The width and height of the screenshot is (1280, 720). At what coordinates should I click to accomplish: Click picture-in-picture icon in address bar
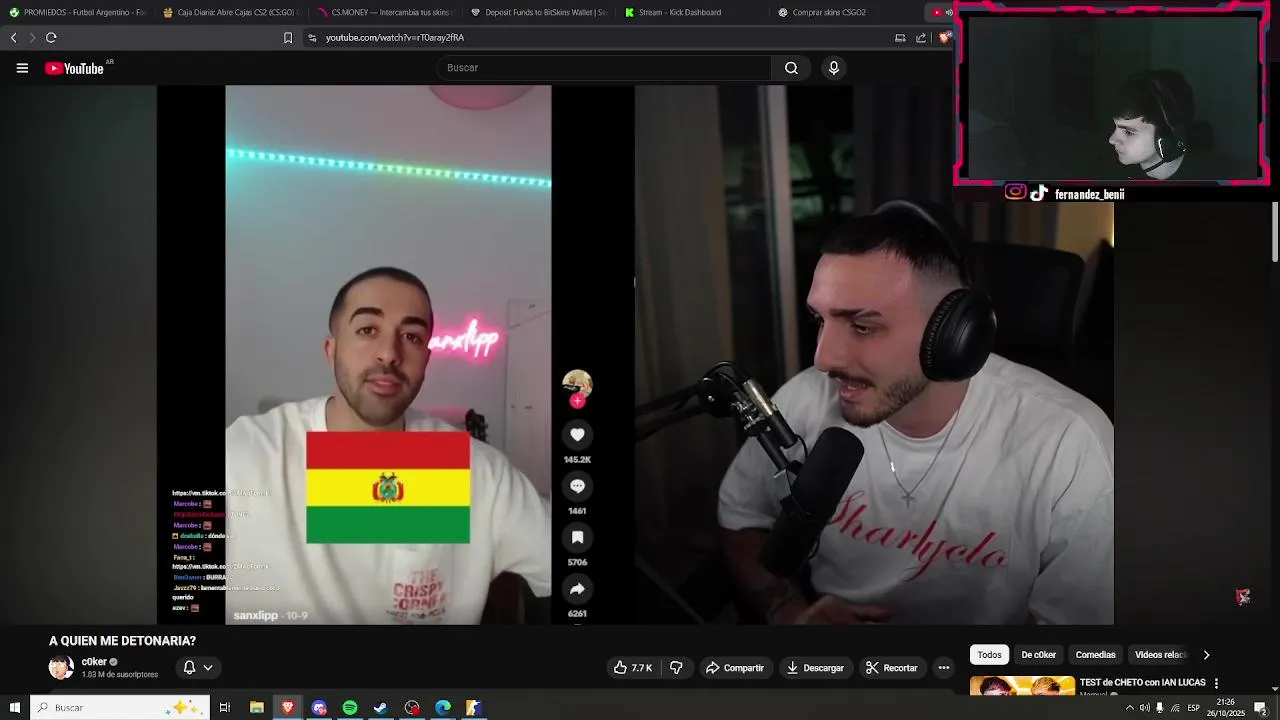900,38
